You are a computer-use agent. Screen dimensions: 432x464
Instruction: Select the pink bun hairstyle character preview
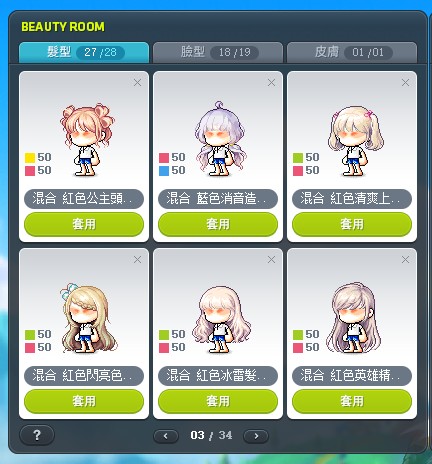point(88,140)
